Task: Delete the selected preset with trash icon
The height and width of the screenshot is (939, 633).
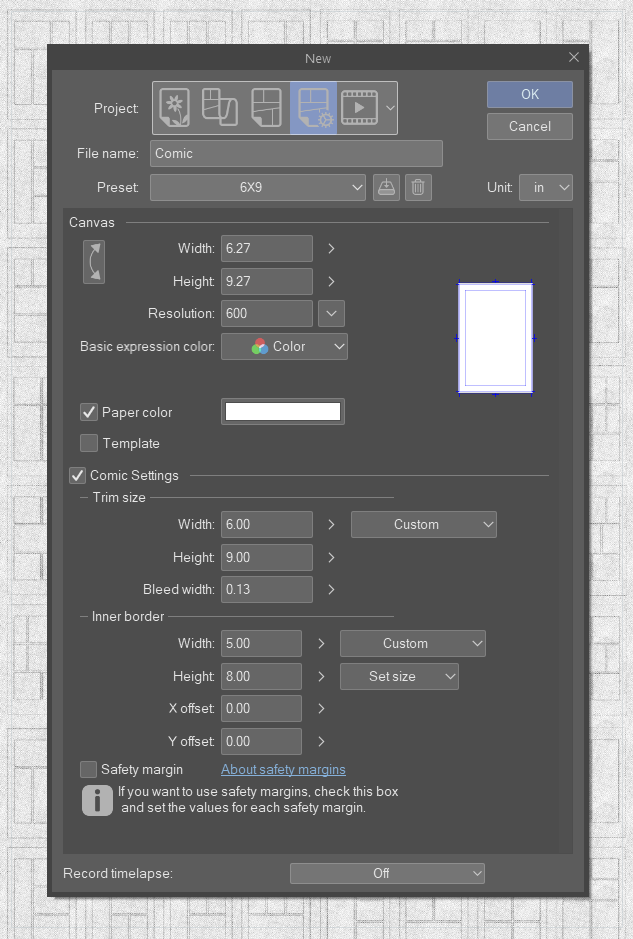Action: [418, 187]
